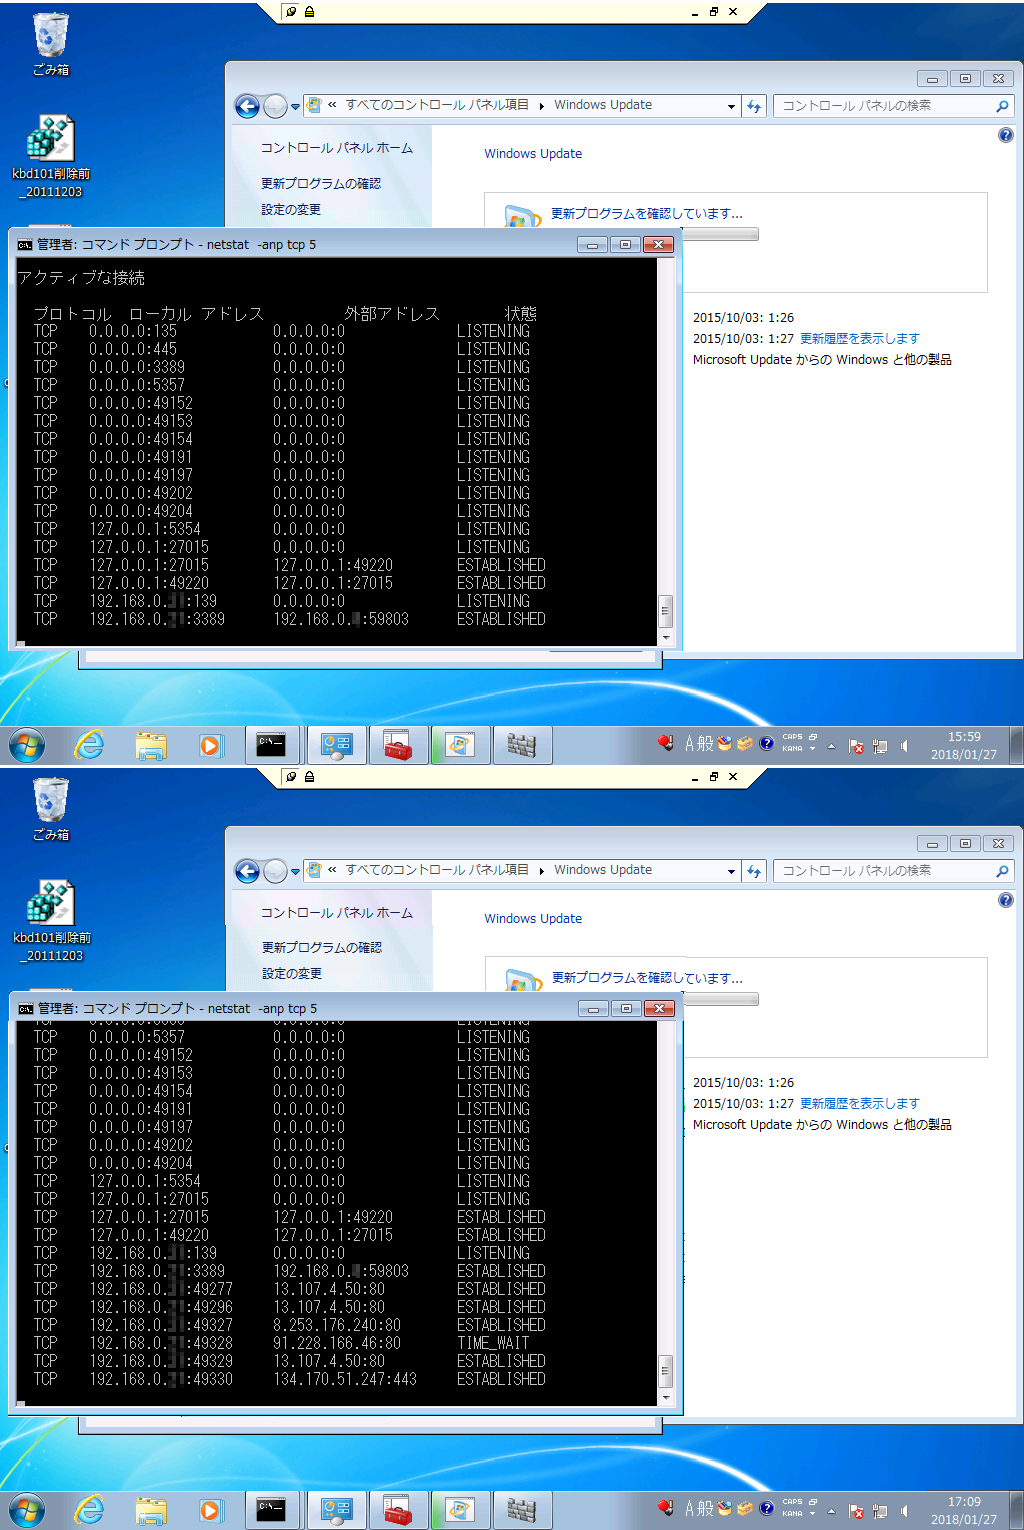Launch Internet Explorer from the 15:59 taskbar

click(x=90, y=746)
